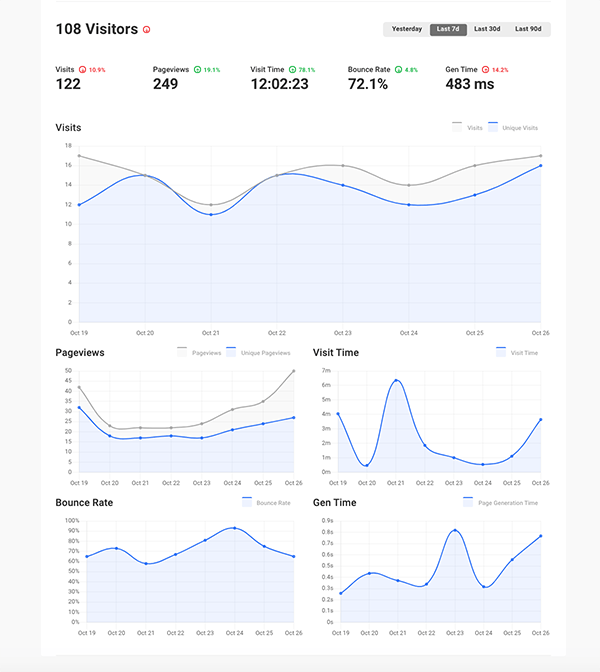The width and height of the screenshot is (600, 672).
Task: Hide the Unique Pageviews series via its legend
Action: (x=258, y=352)
